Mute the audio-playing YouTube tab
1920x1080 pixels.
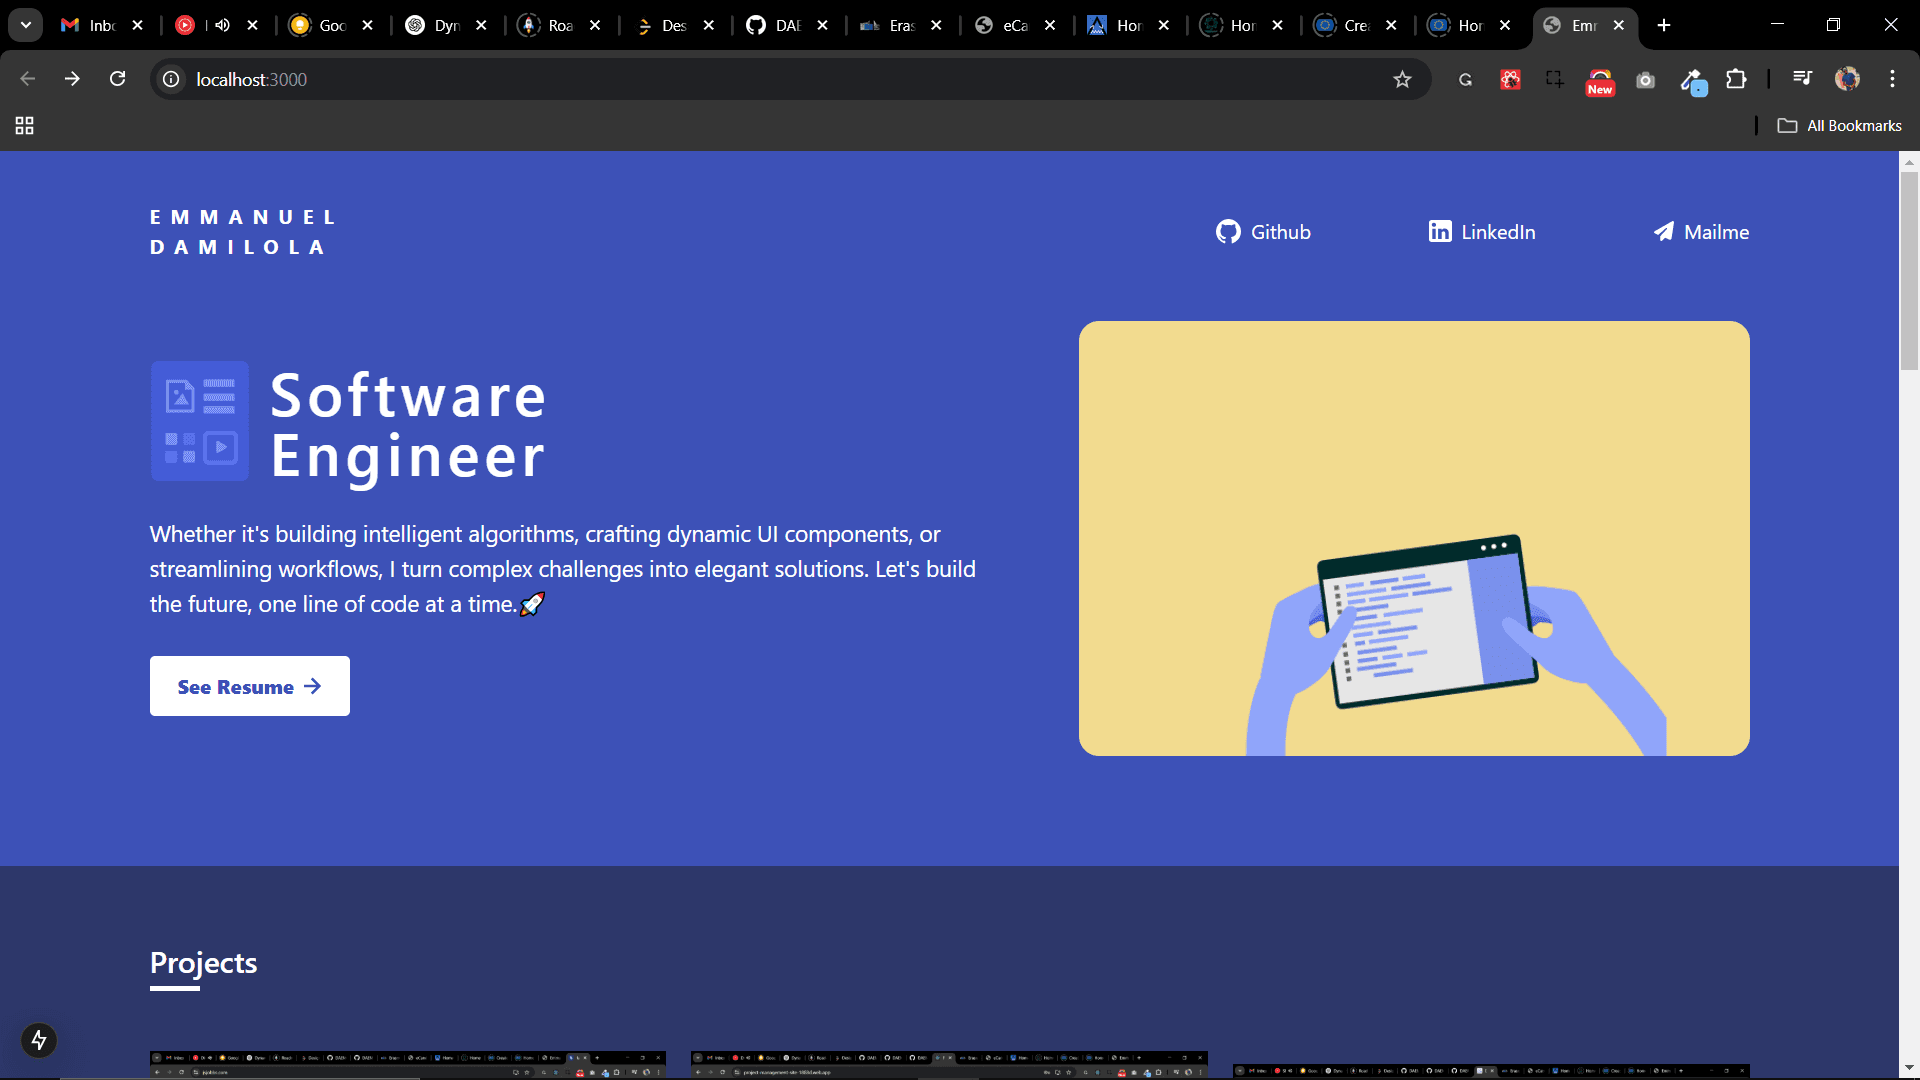click(222, 25)
